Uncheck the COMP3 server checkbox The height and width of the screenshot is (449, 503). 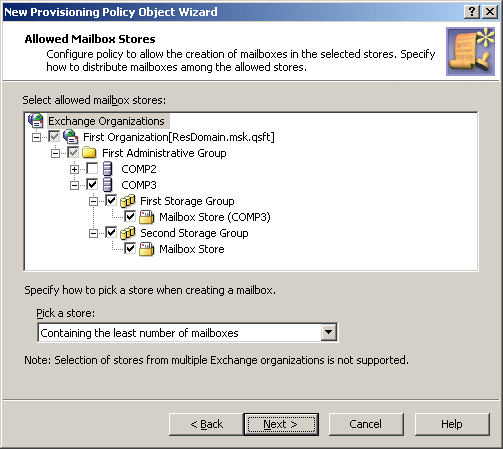(92, 184)
